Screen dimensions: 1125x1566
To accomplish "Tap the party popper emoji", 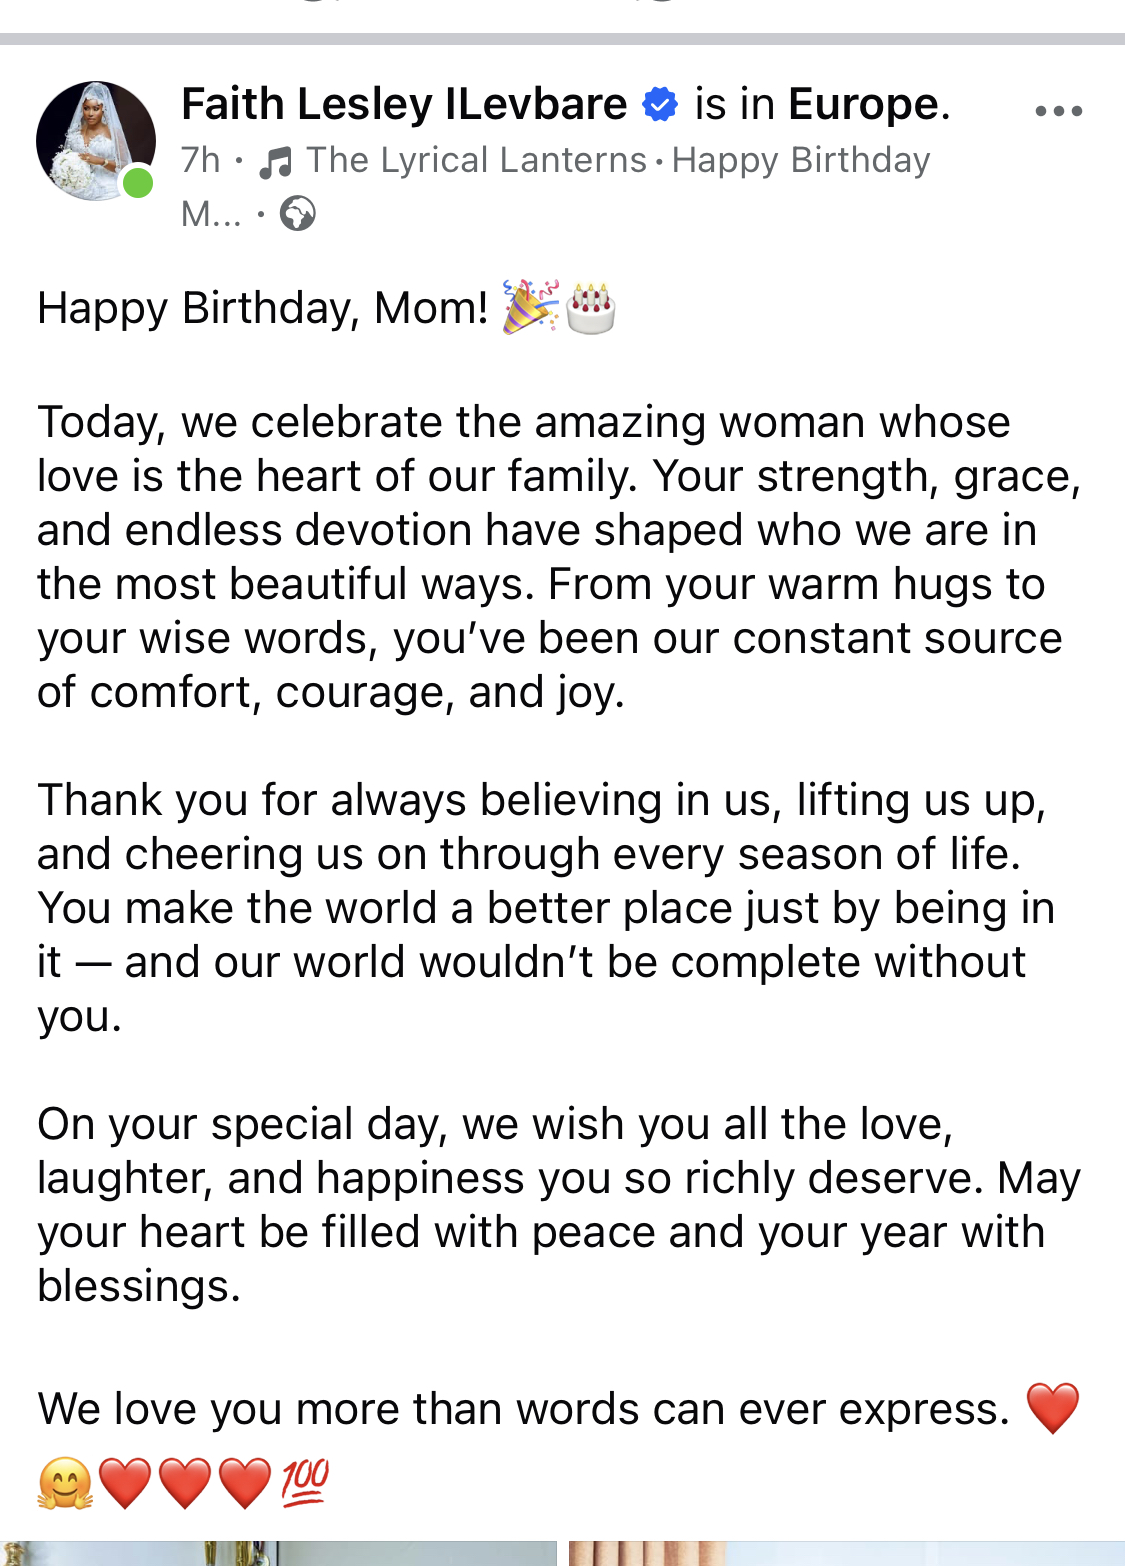I will coord(530,306).
